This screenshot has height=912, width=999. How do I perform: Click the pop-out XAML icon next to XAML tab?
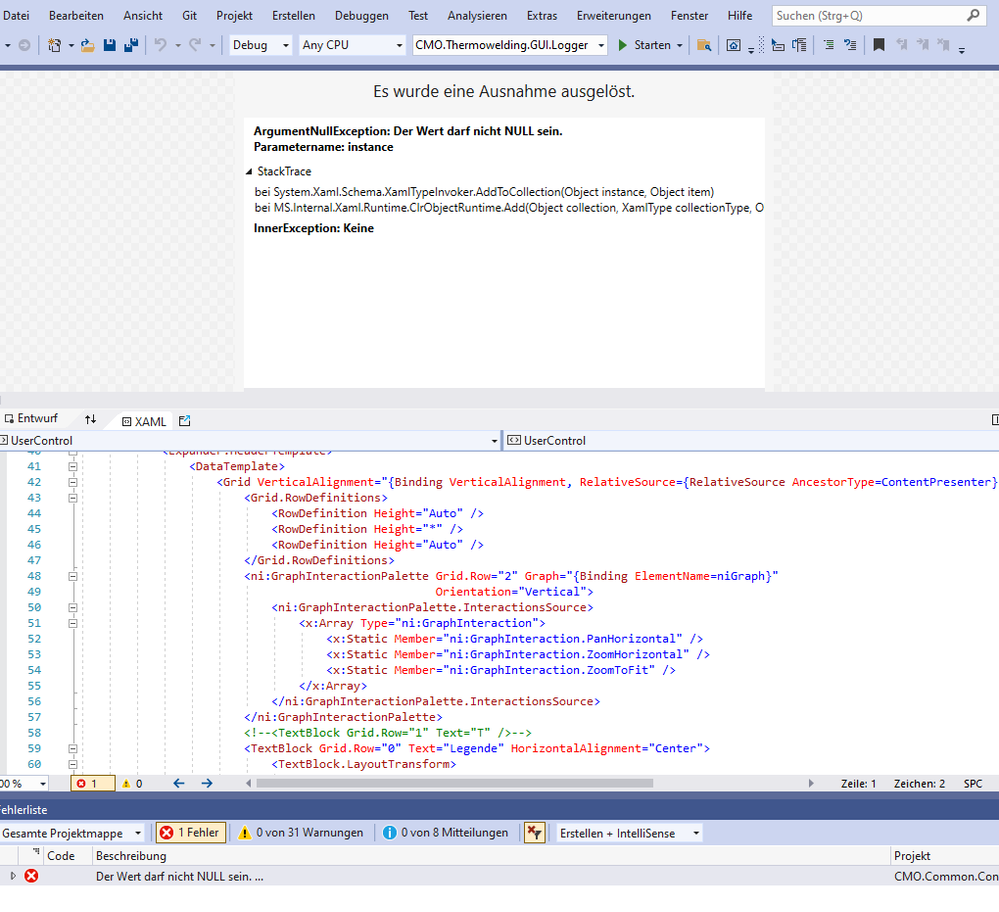[185, 421]
